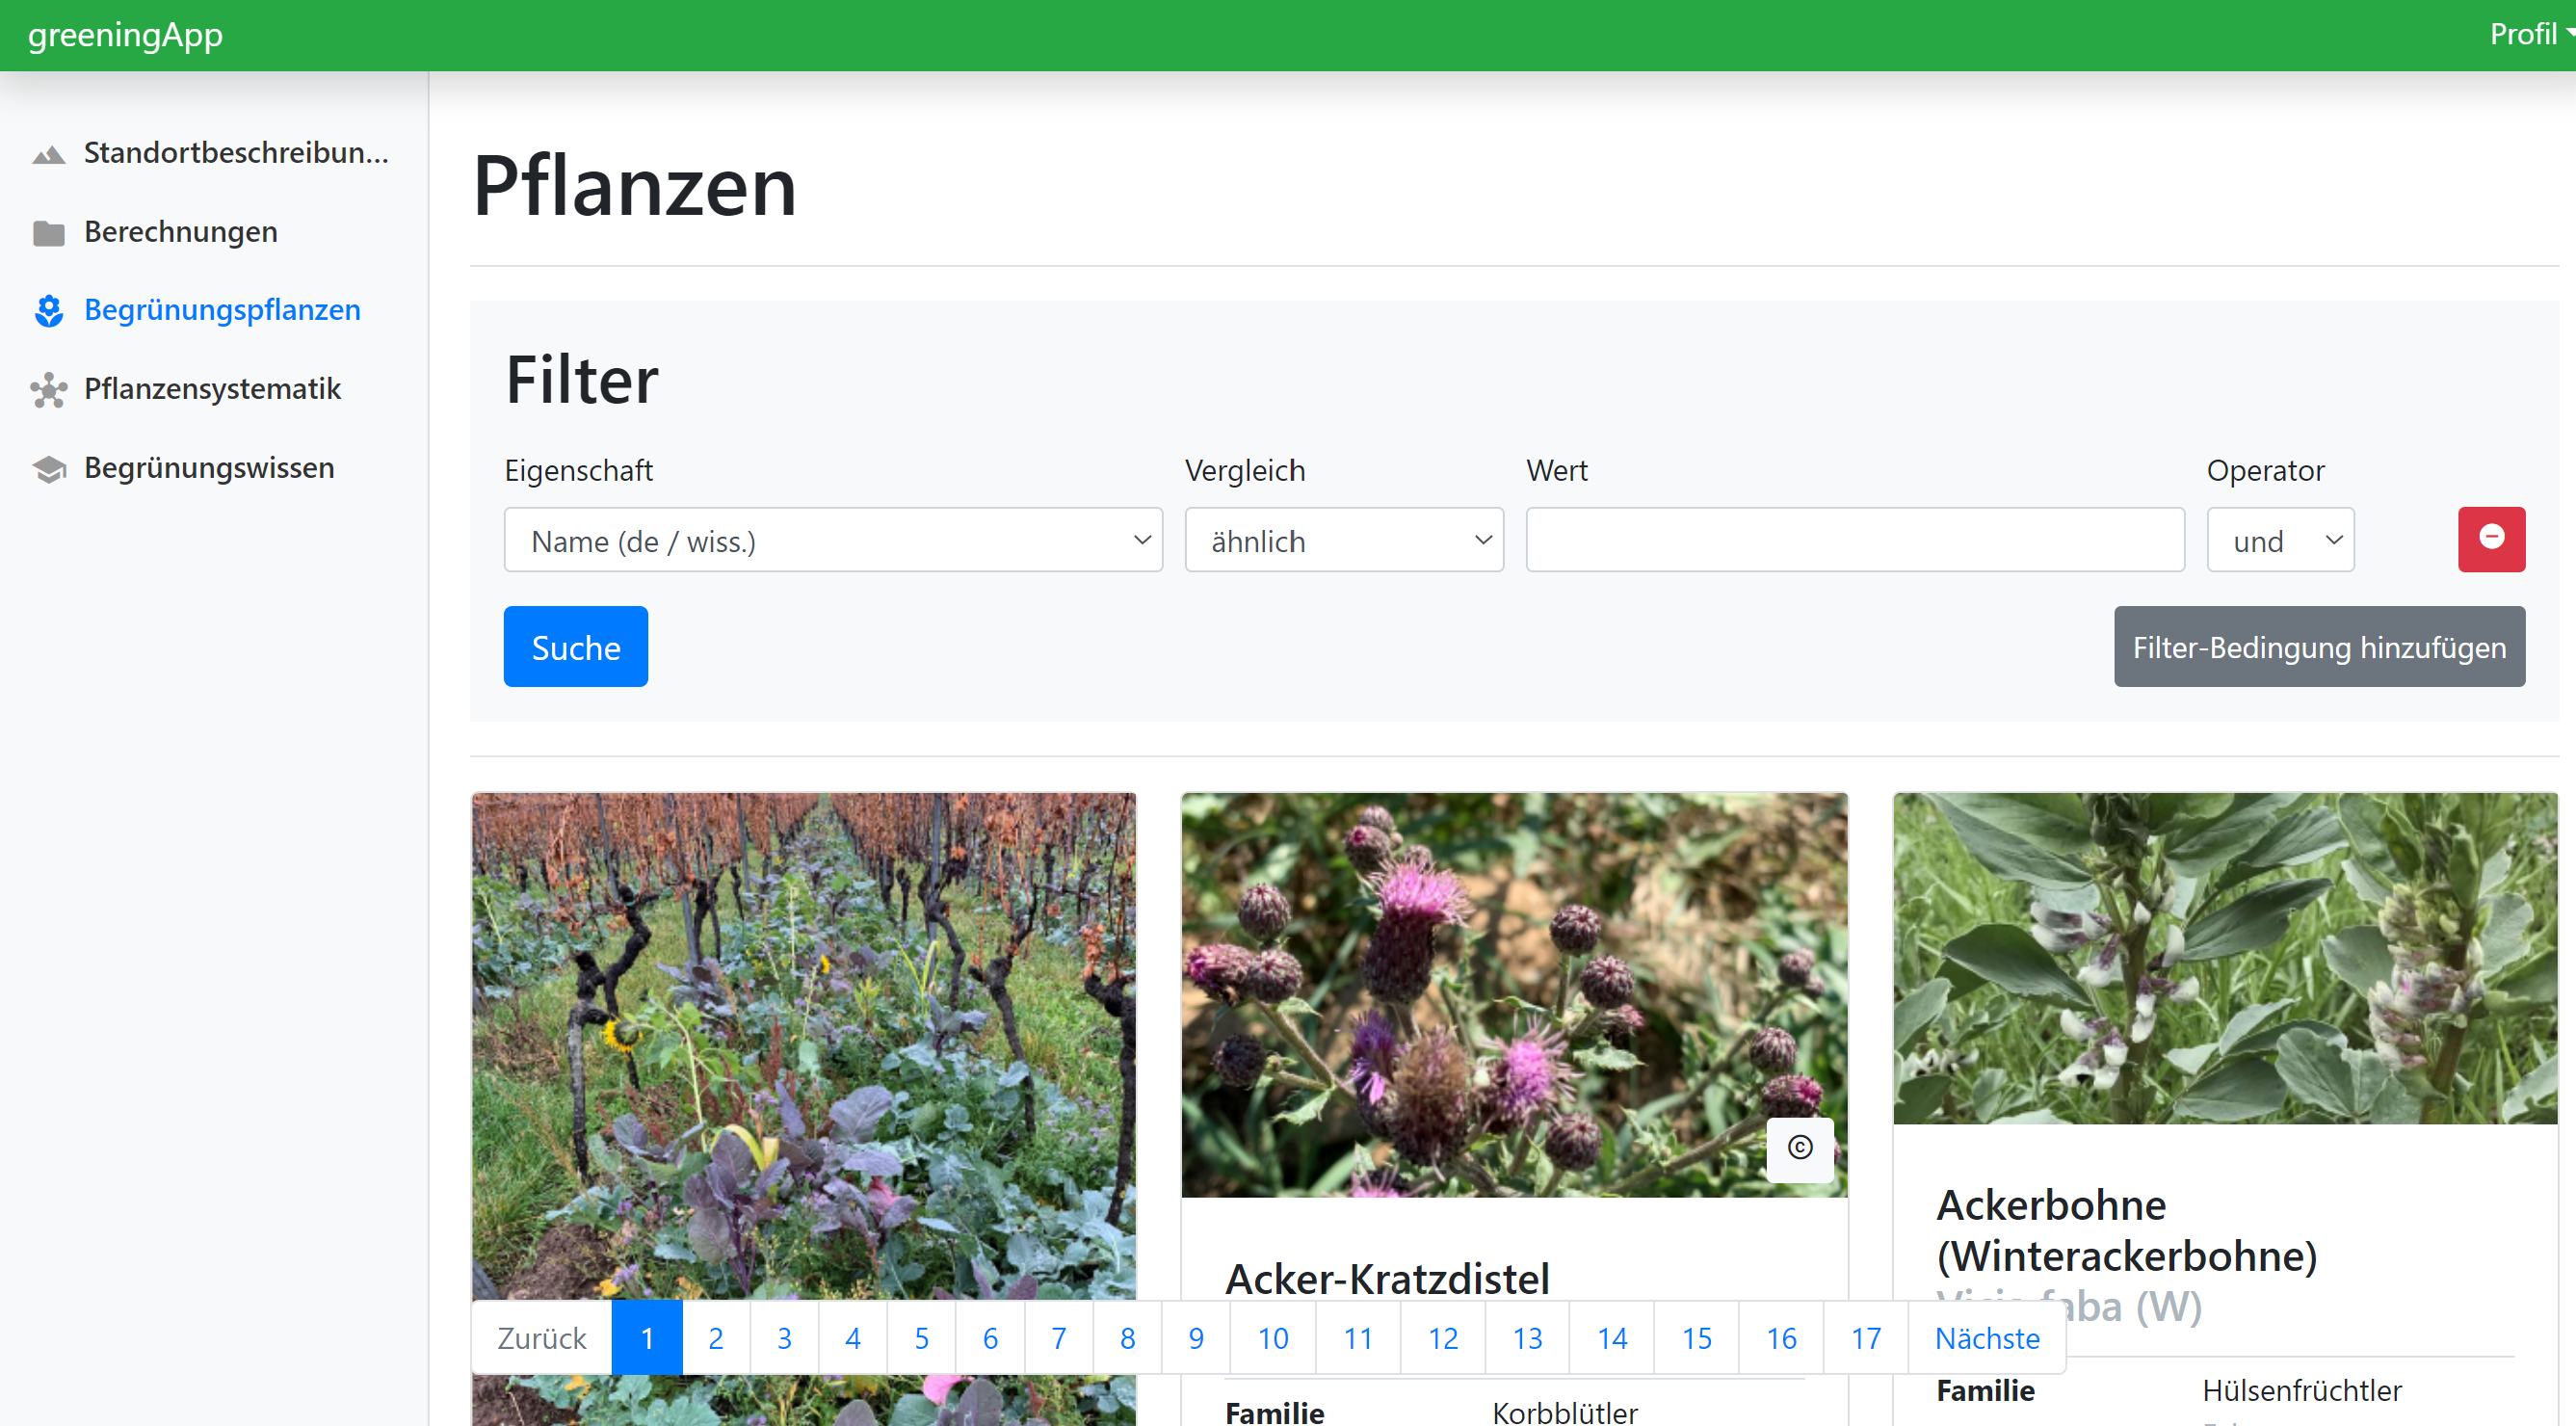Go to page 7 in pagination
The image size is (2576, 1426).
click(1059, 1338)
